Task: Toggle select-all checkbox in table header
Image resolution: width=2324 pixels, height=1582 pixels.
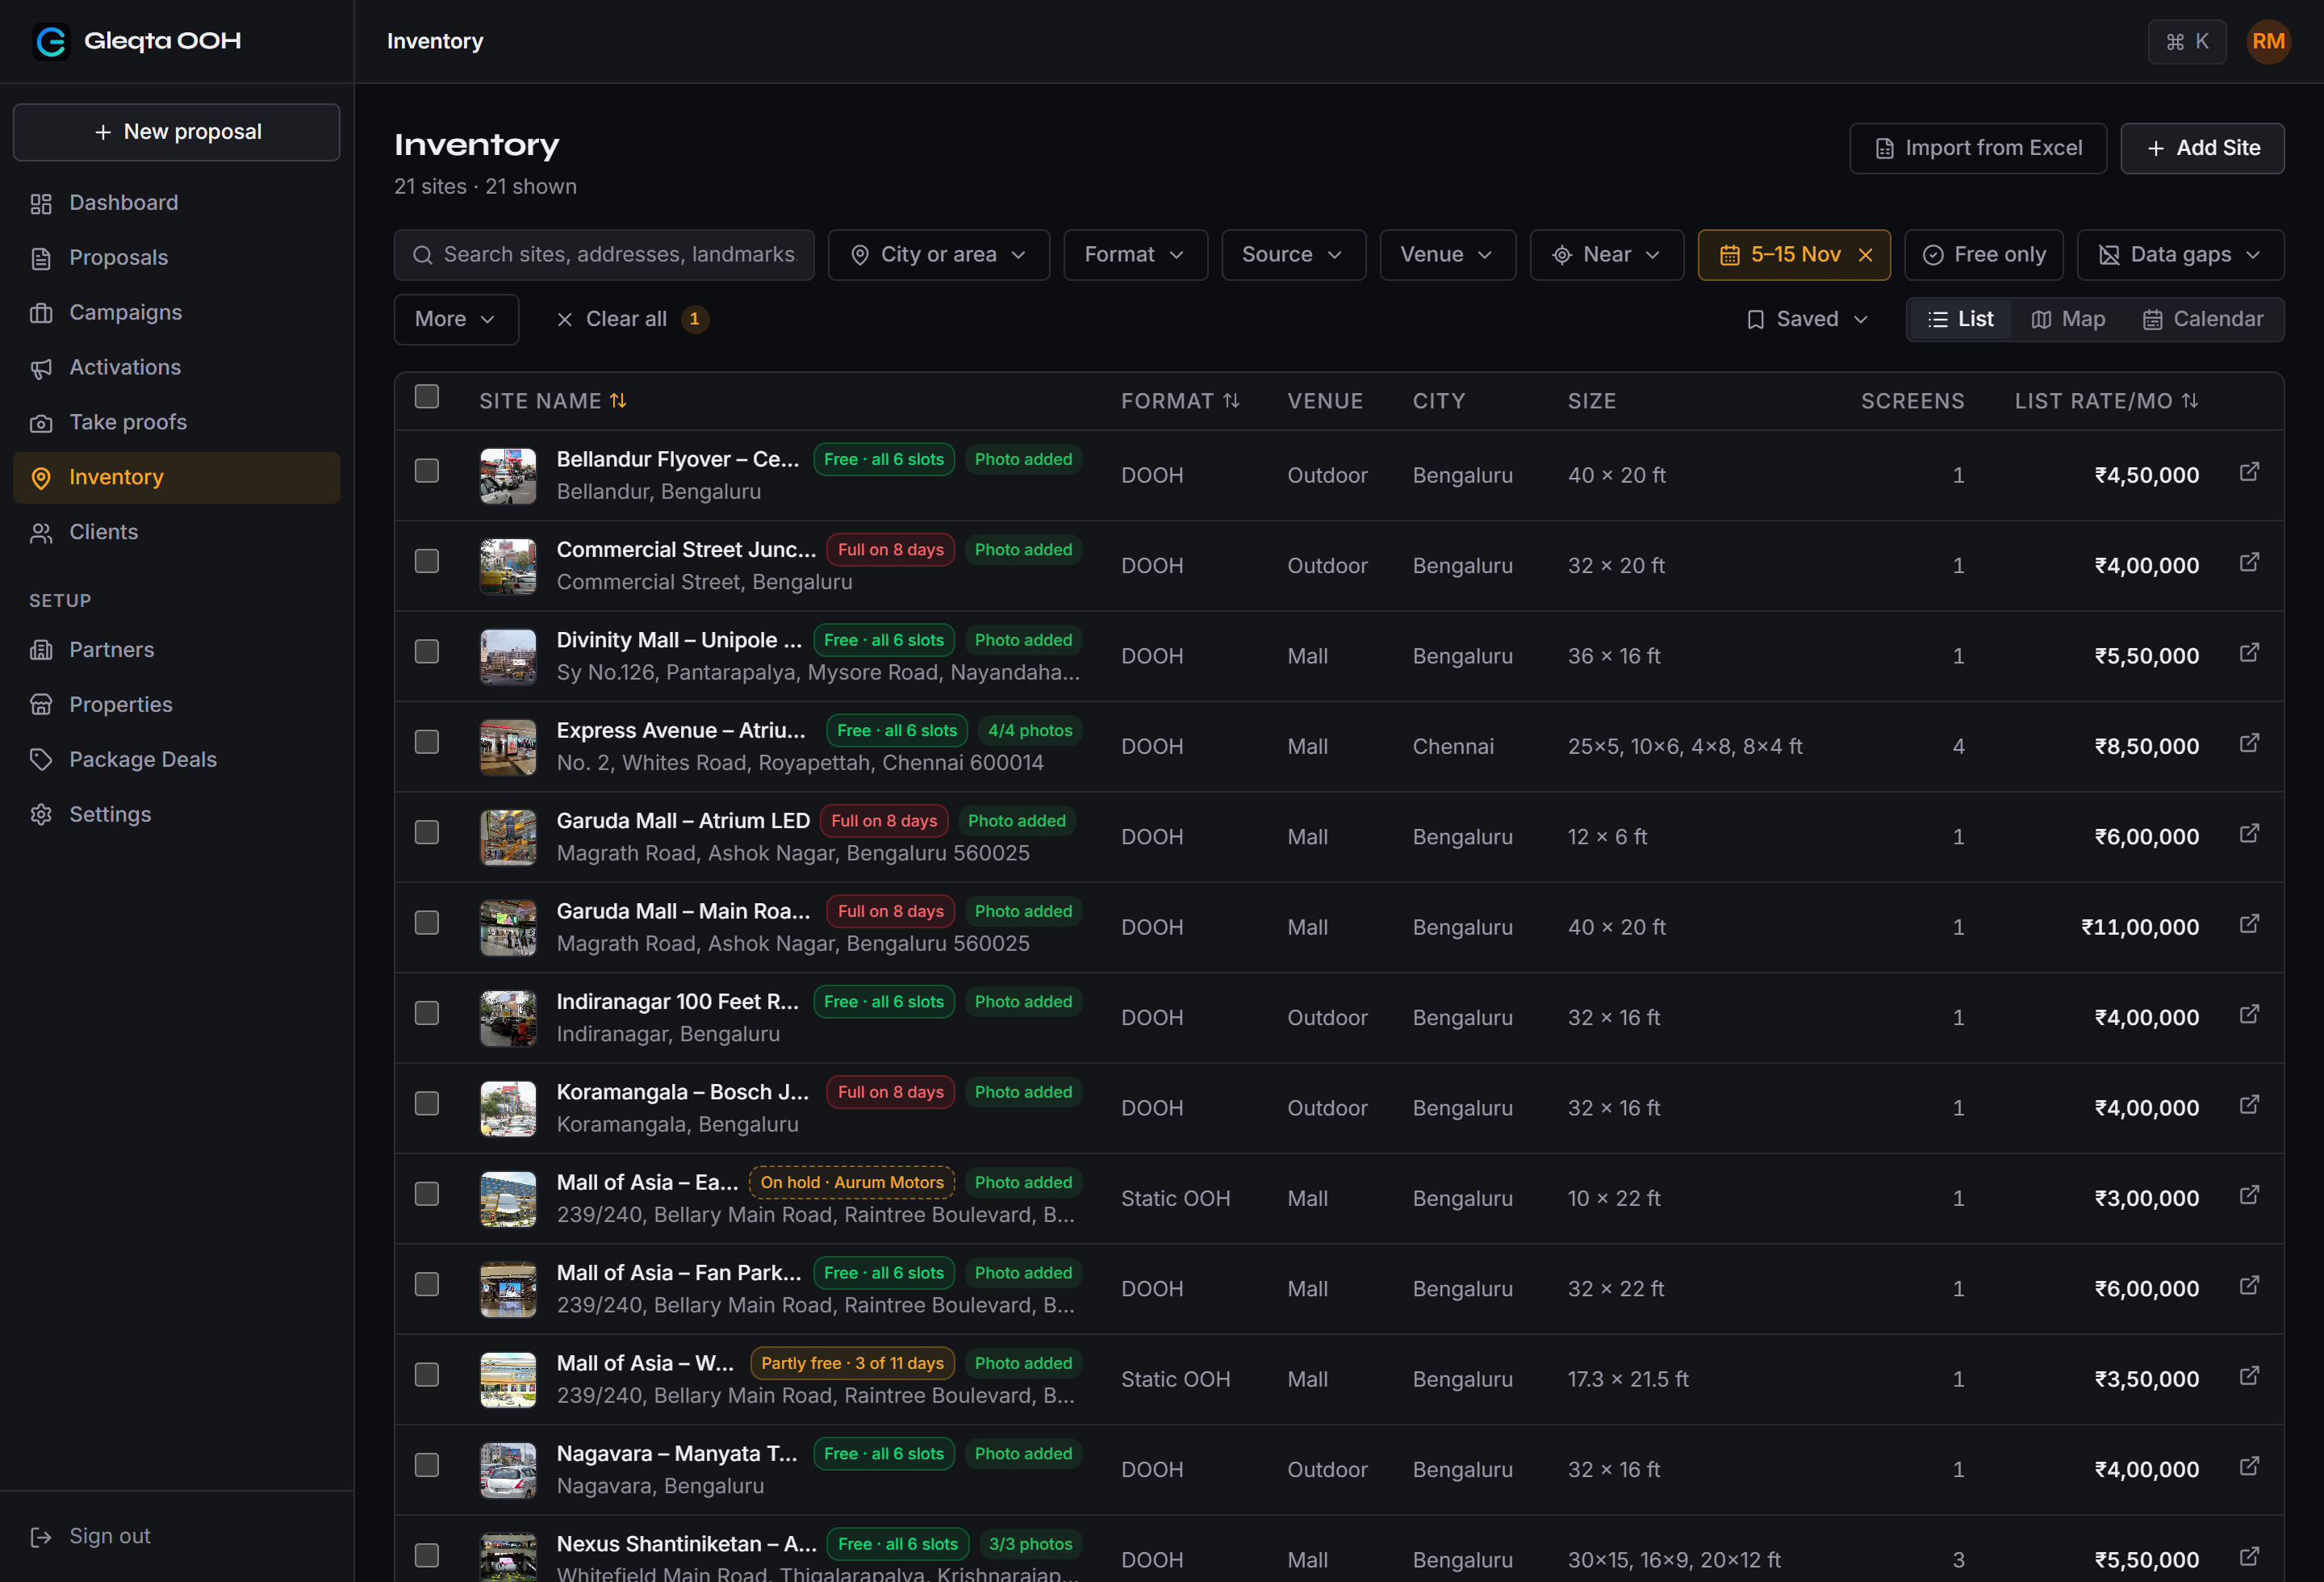Action: pos(427,397)
